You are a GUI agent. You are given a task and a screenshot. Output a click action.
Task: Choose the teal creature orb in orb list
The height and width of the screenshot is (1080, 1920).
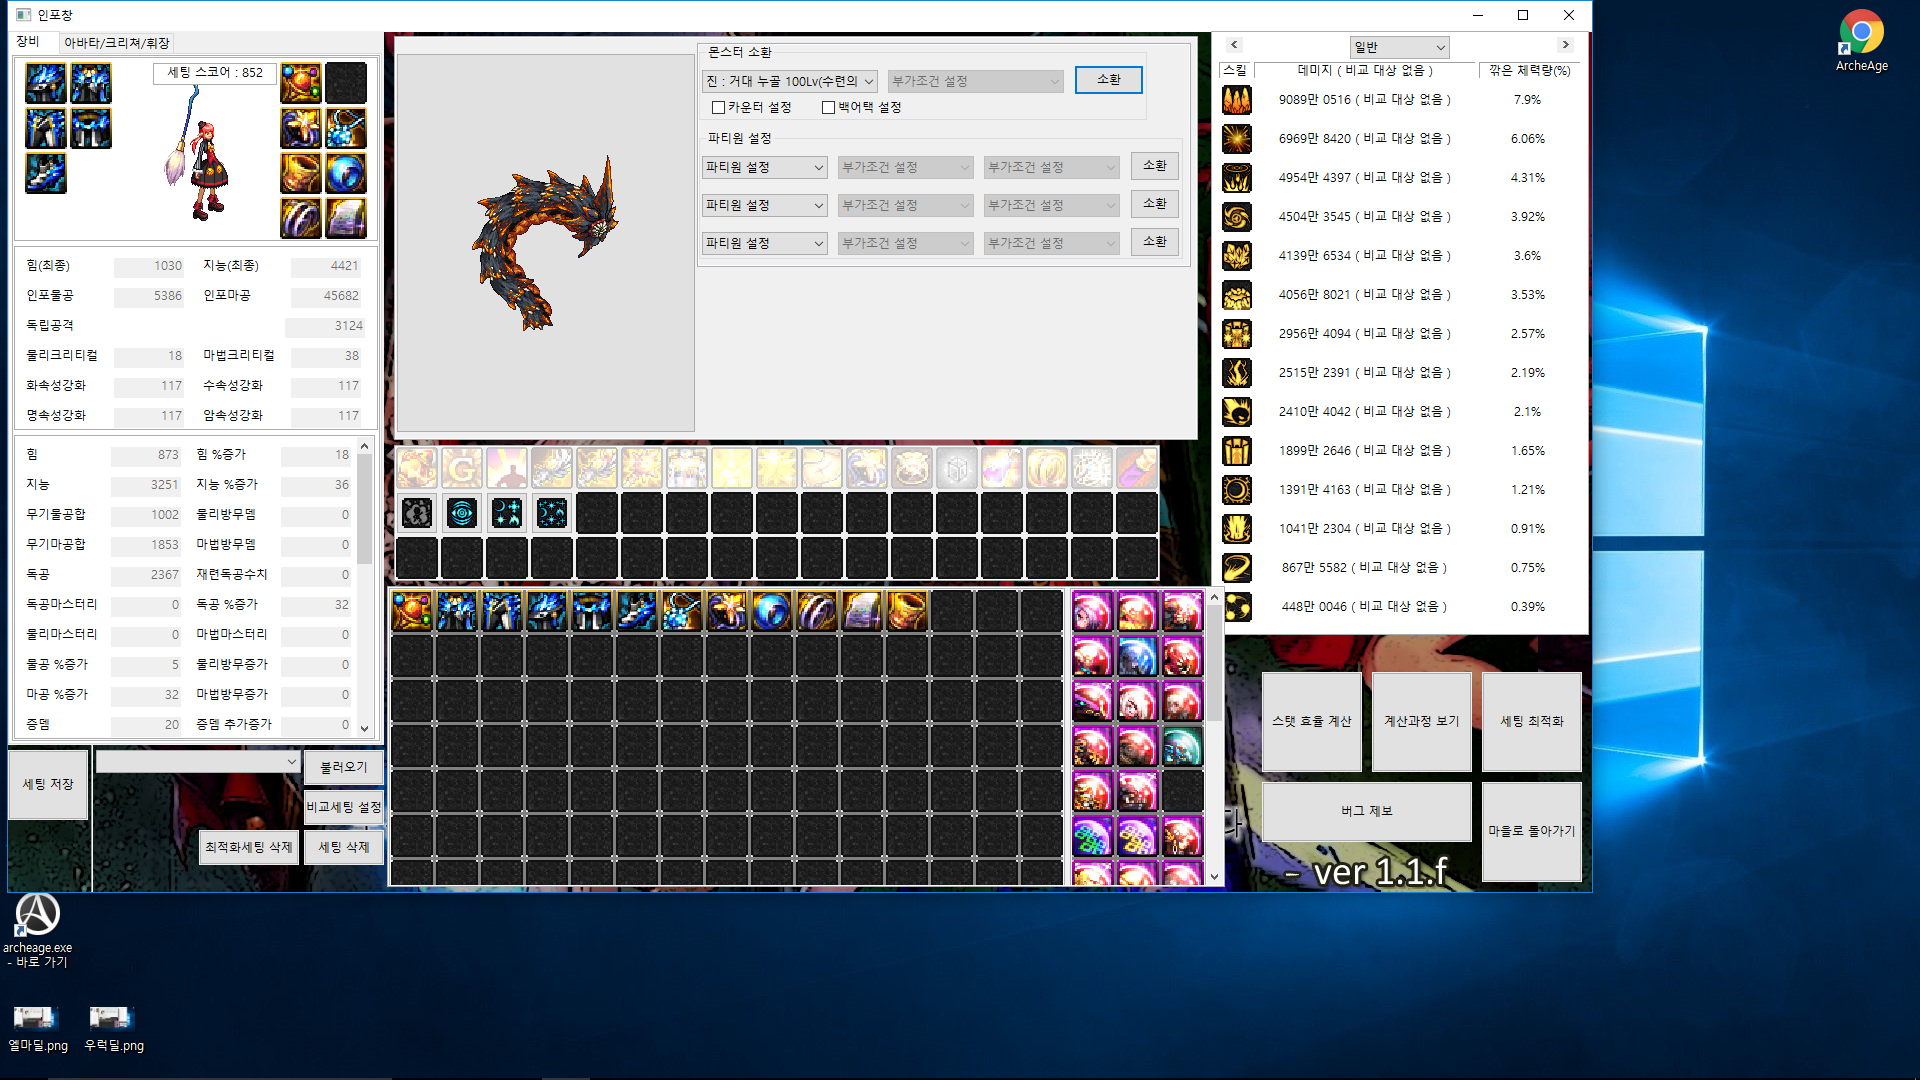[x=1182, y=746]
